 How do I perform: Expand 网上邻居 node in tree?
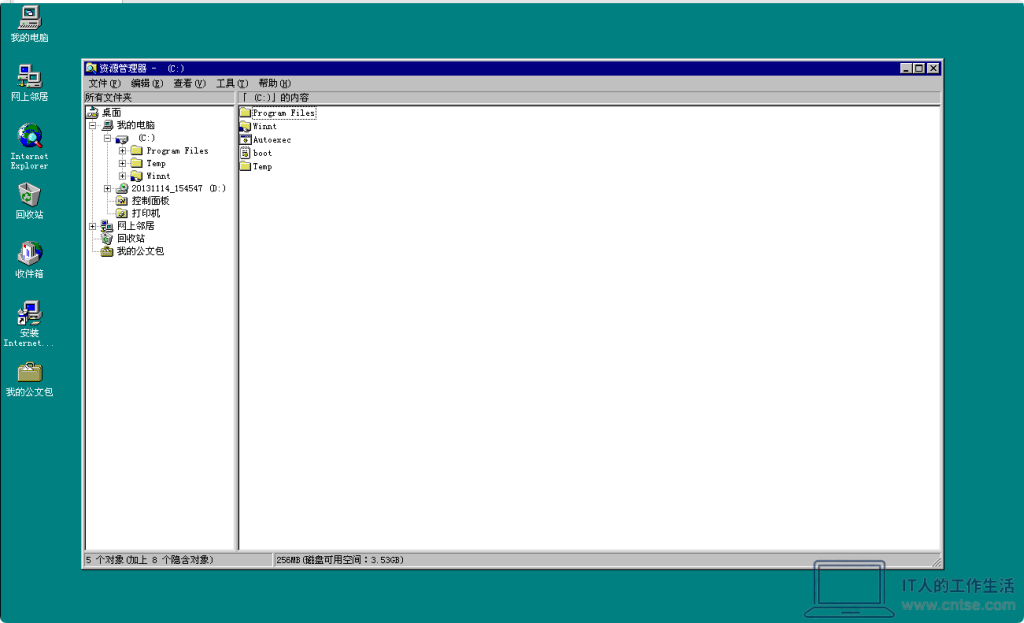tap(93, 226)
